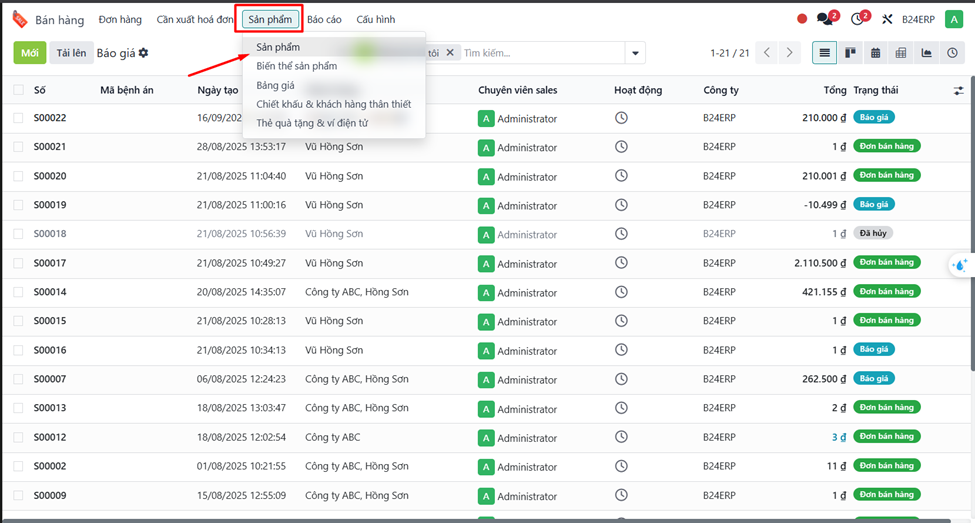Click the Tải lên button
This screenshot has width=975, height=523.
[70, 53]
